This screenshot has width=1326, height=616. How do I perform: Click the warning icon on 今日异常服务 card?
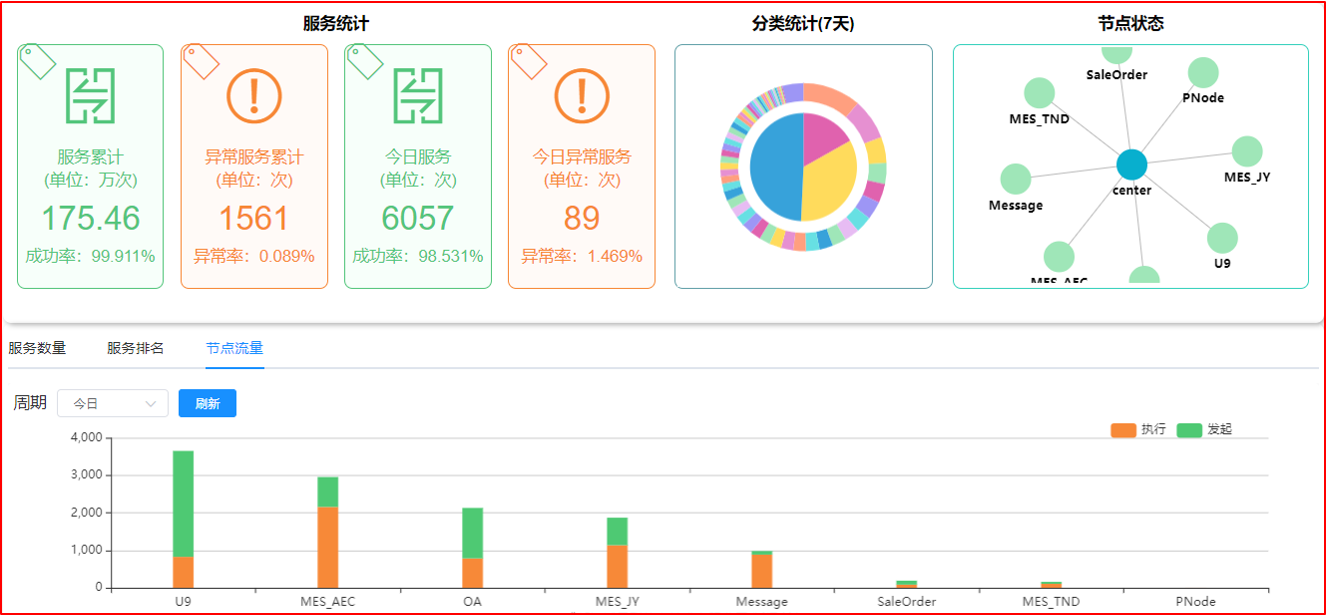pyautogui.click(x=582, y=95)
